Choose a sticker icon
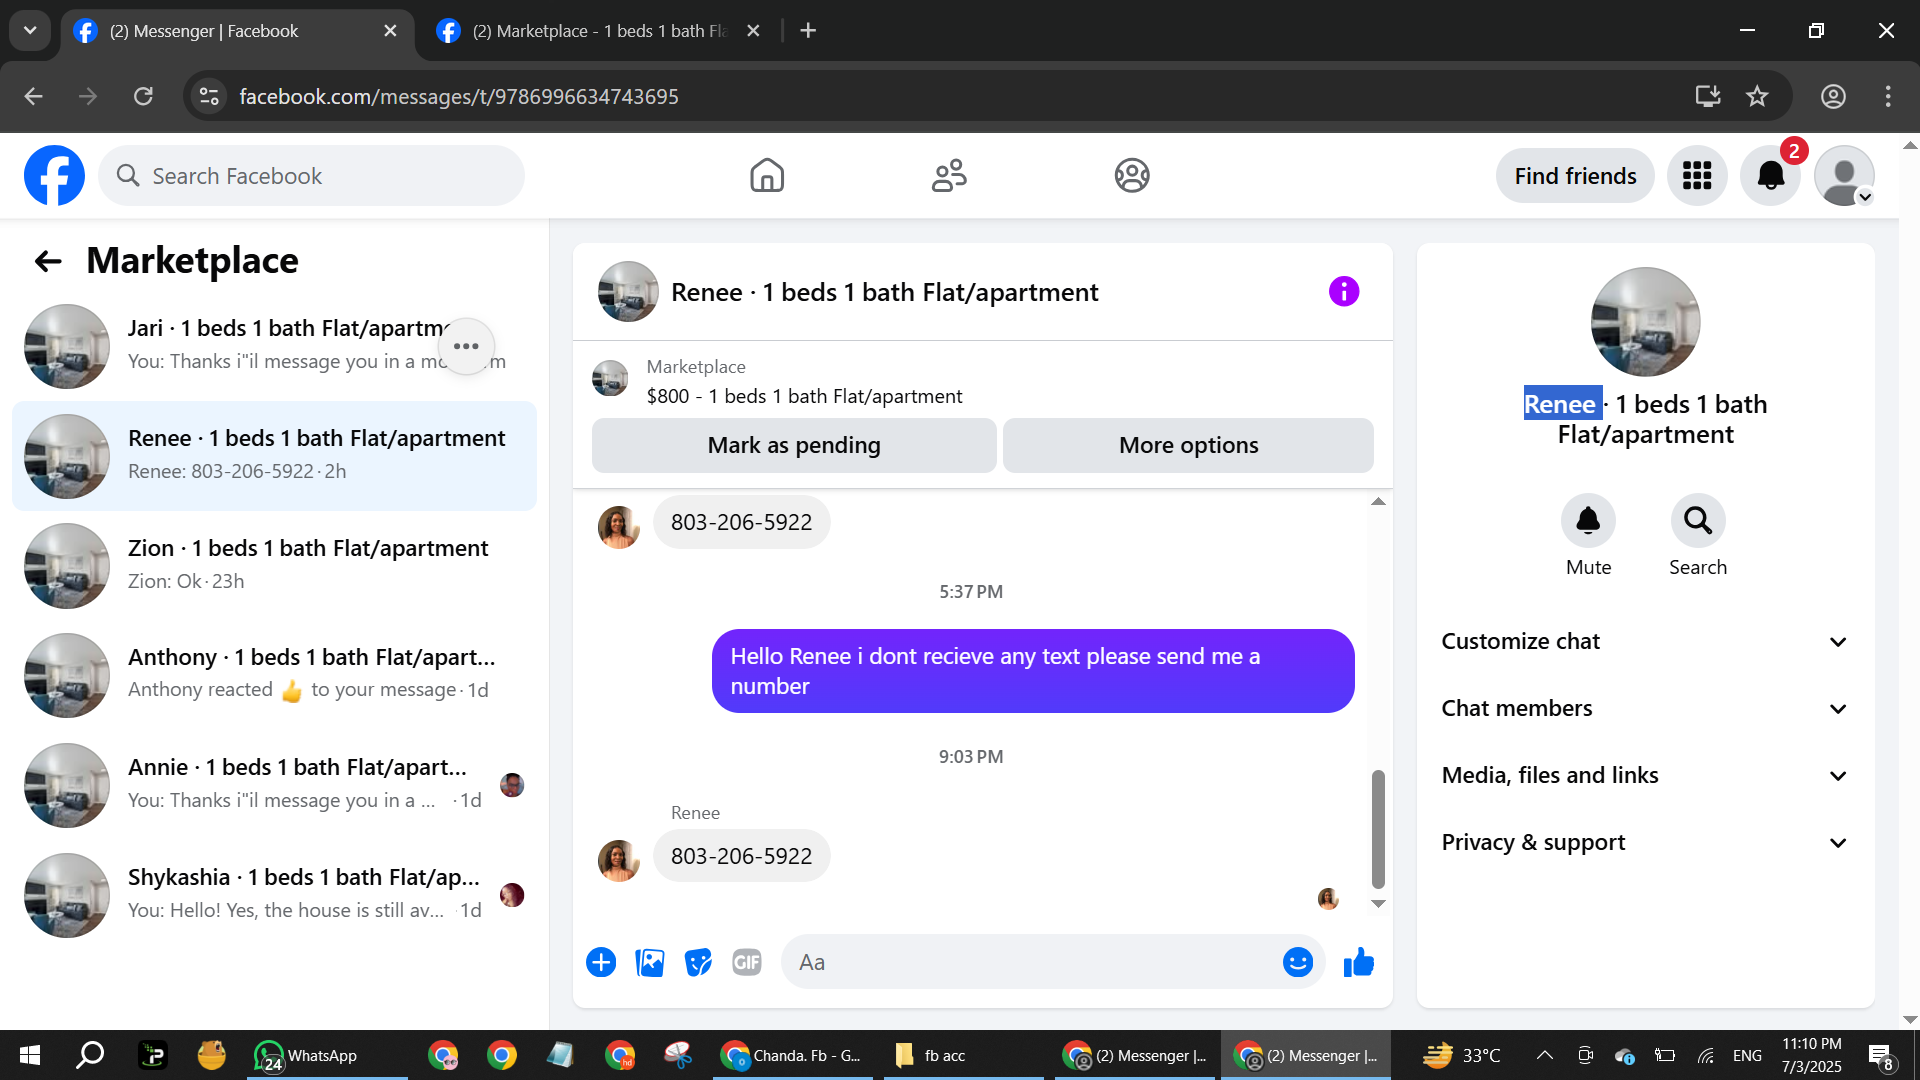The image size is (1920, 1080). pyautogui.click(x=698, y=962)
